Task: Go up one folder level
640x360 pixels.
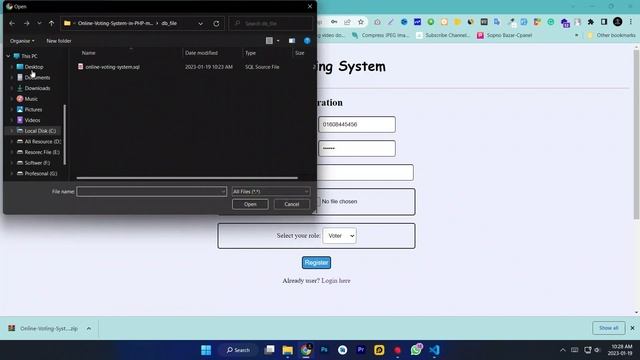Action: [x=51, y=24]
